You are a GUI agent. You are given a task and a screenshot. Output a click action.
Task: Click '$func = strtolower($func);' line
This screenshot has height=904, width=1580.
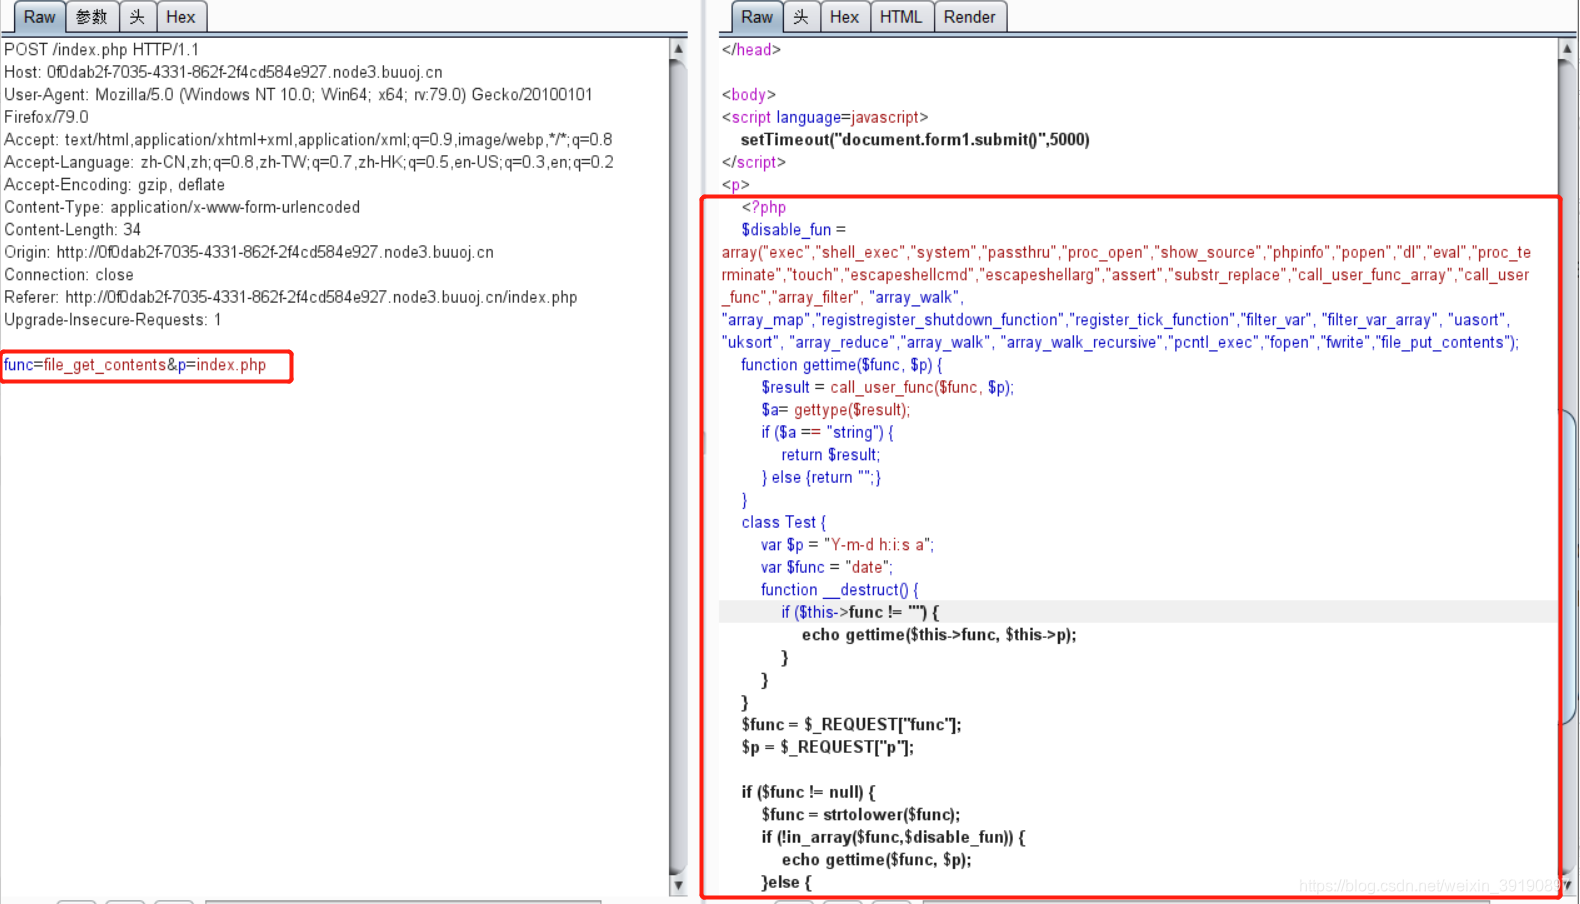pos(861,815)
